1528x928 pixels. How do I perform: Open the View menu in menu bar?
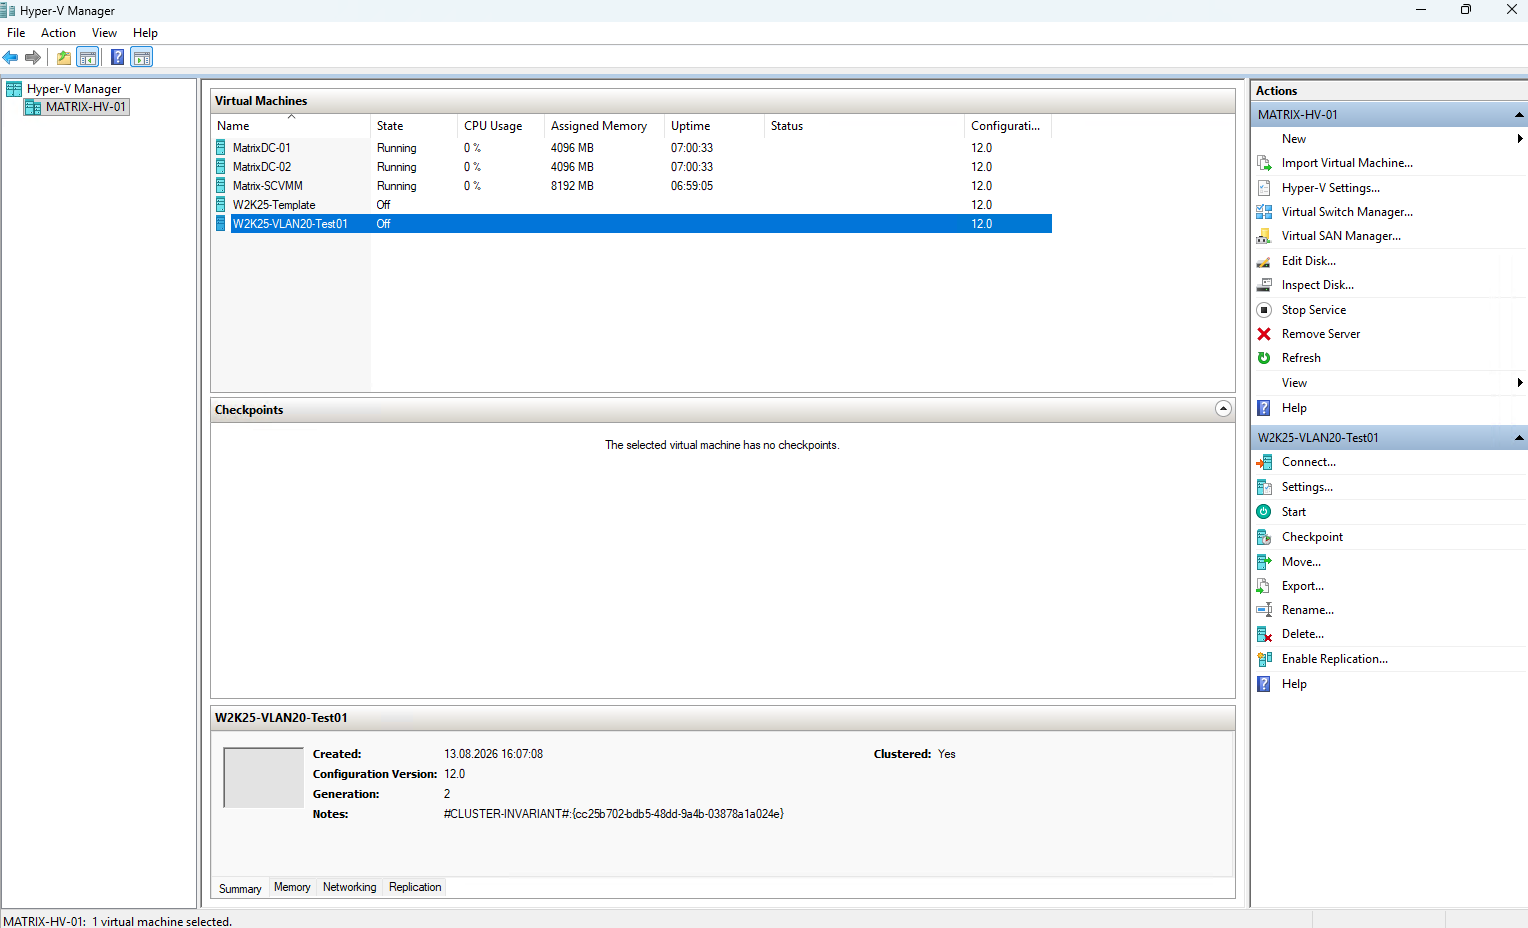[104, 33]
